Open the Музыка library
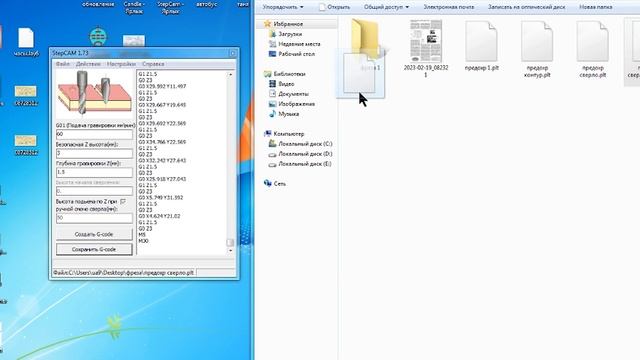The image size is (640, 360). [289, 114]
